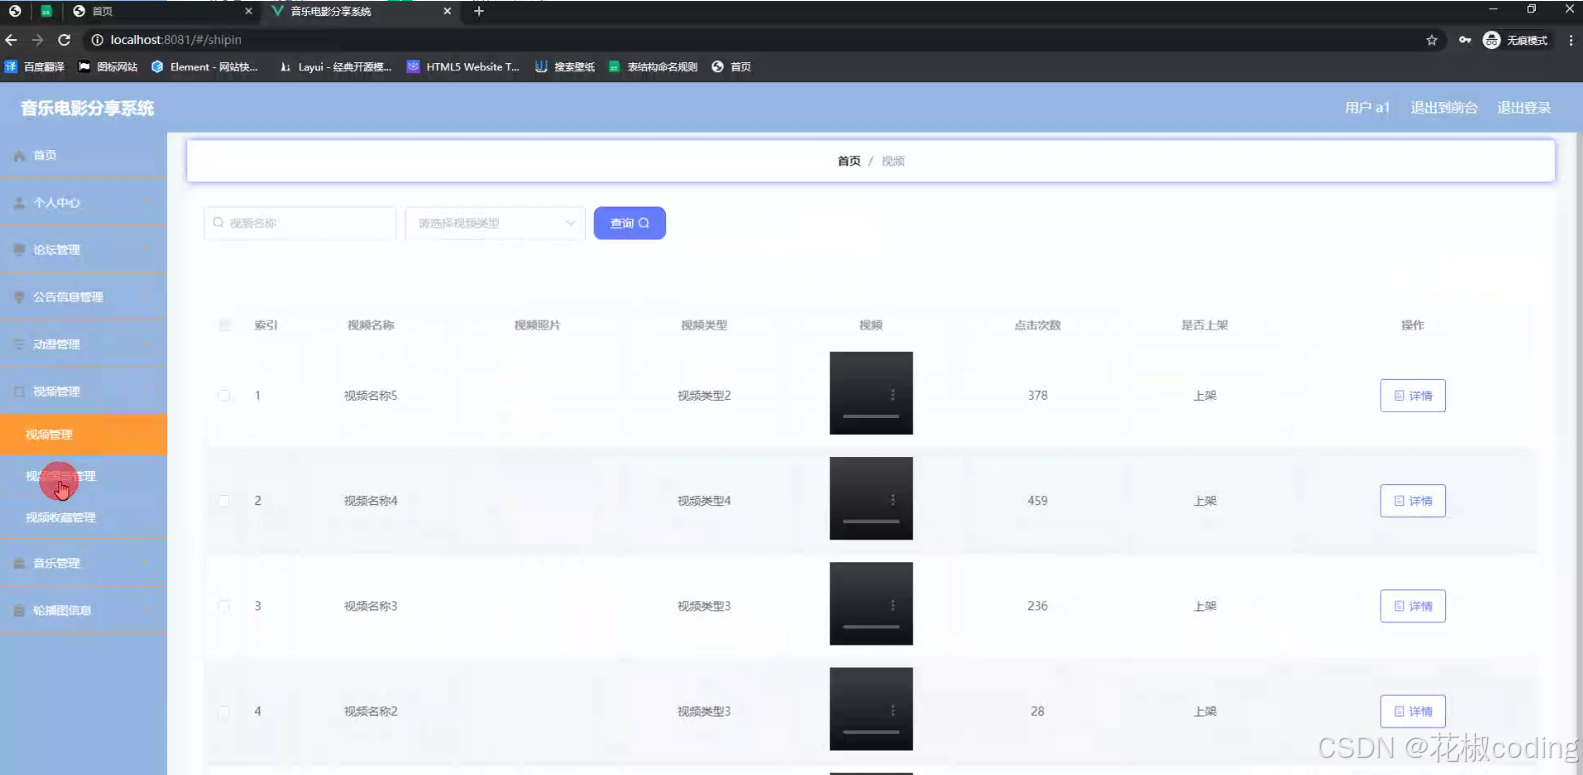The height and width of the screenshot is (775, 1583).
Task: Switch to the green pinned browser tab
Action: click(46, 11)
